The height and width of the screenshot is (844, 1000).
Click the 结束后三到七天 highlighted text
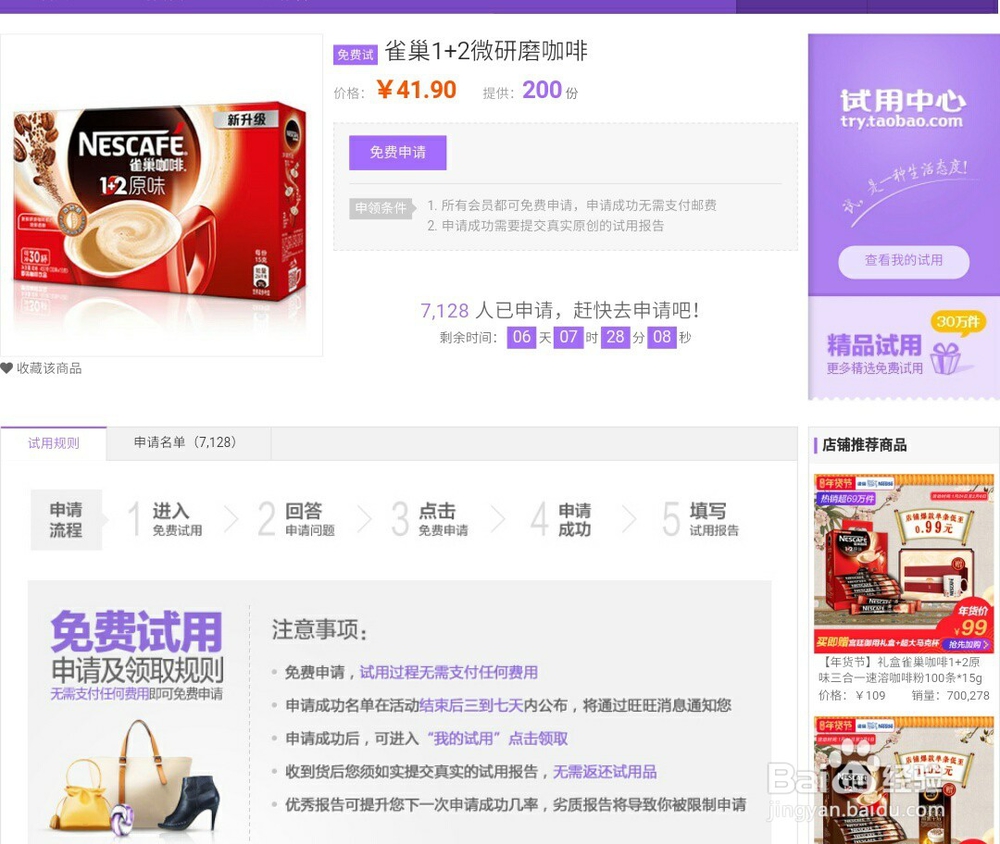coord(471,706)
